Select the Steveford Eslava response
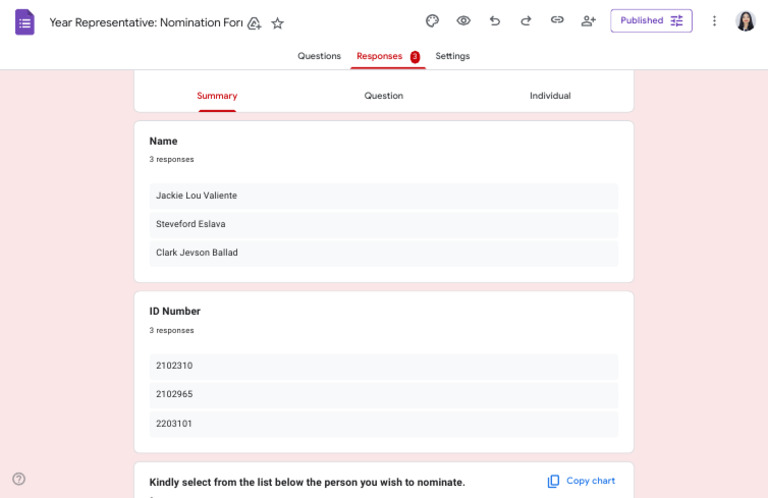The height and width of the screenshot is (498, 768). [x=384, y=224]
